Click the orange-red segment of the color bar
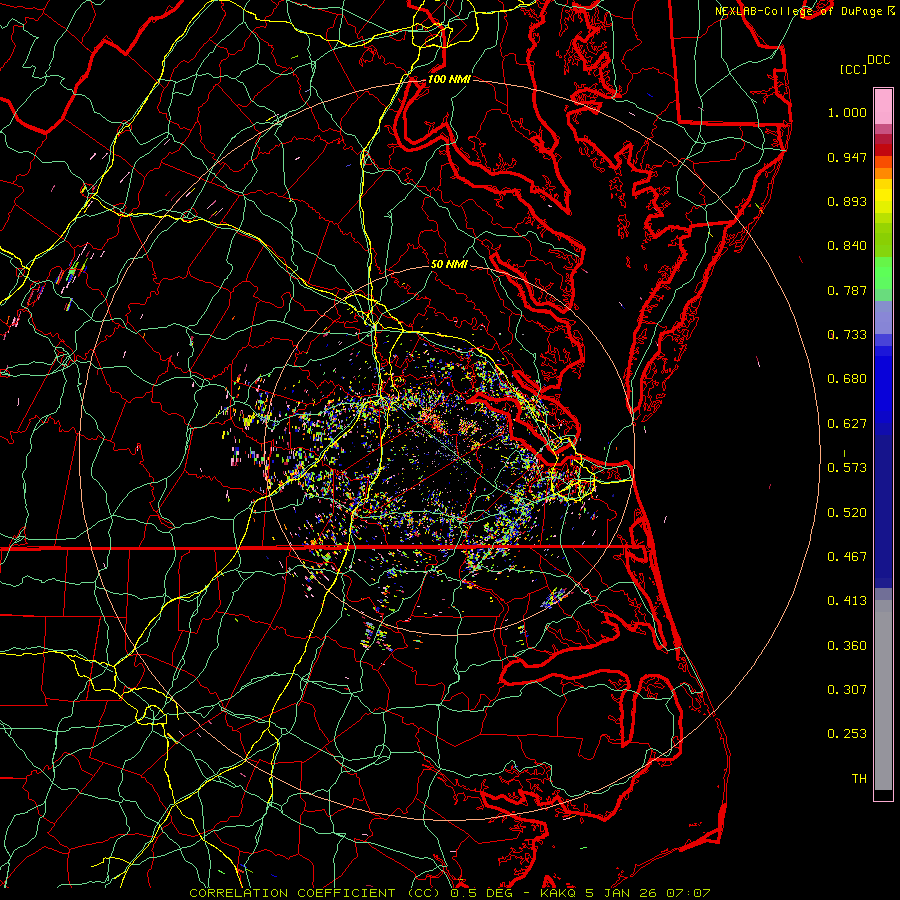900x900 pixels. (883, 162)
